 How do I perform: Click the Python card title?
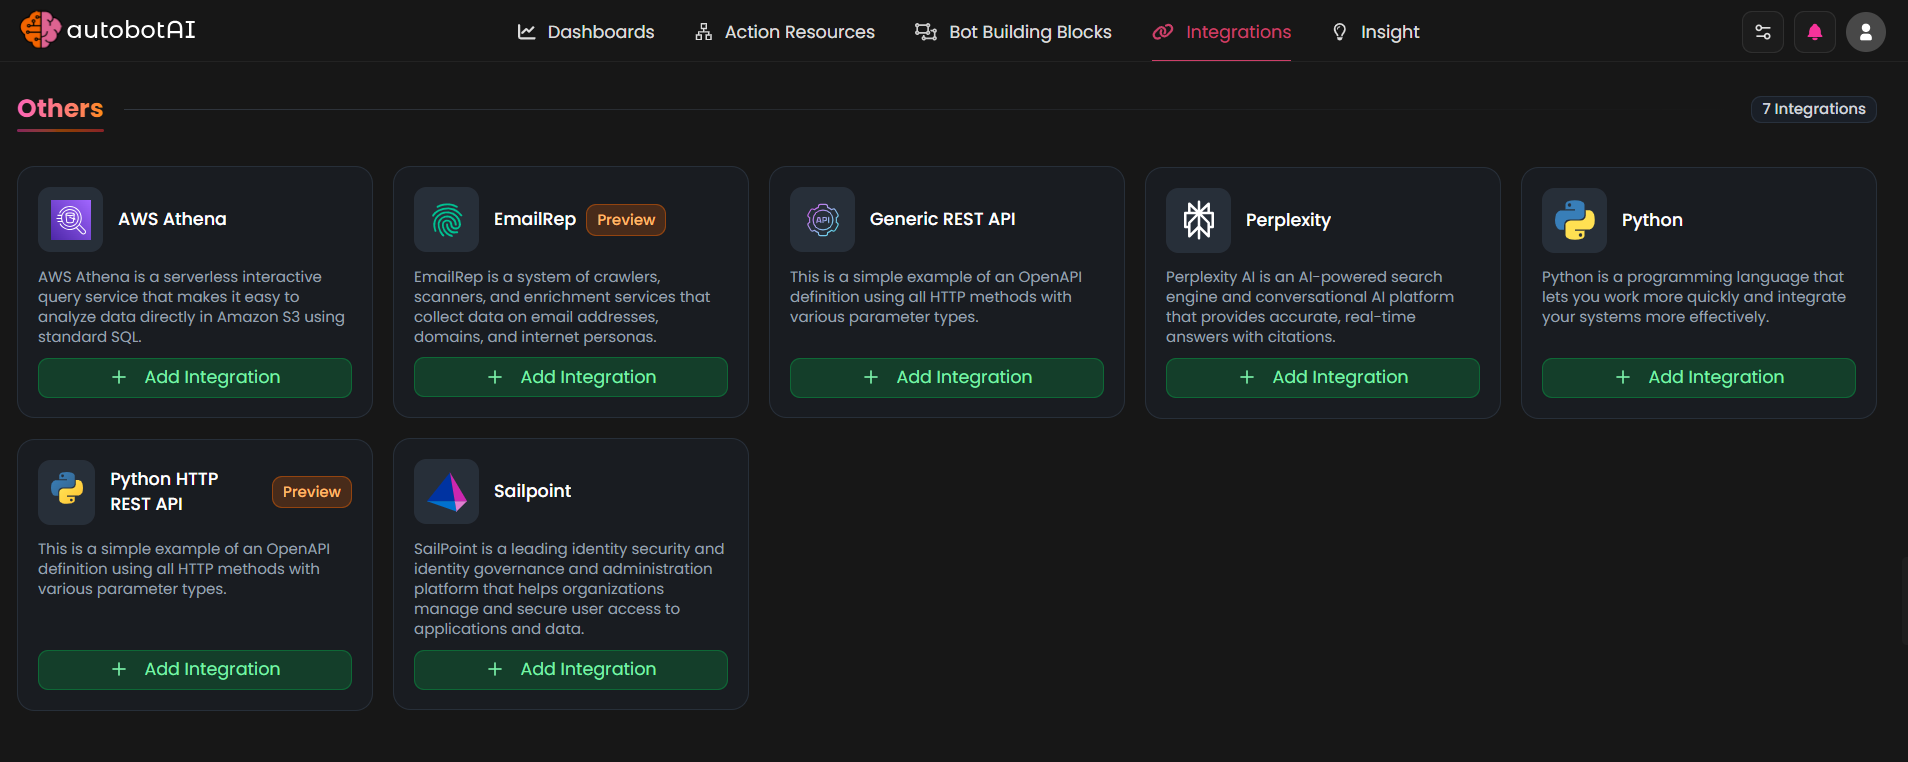pos(1652,220)
